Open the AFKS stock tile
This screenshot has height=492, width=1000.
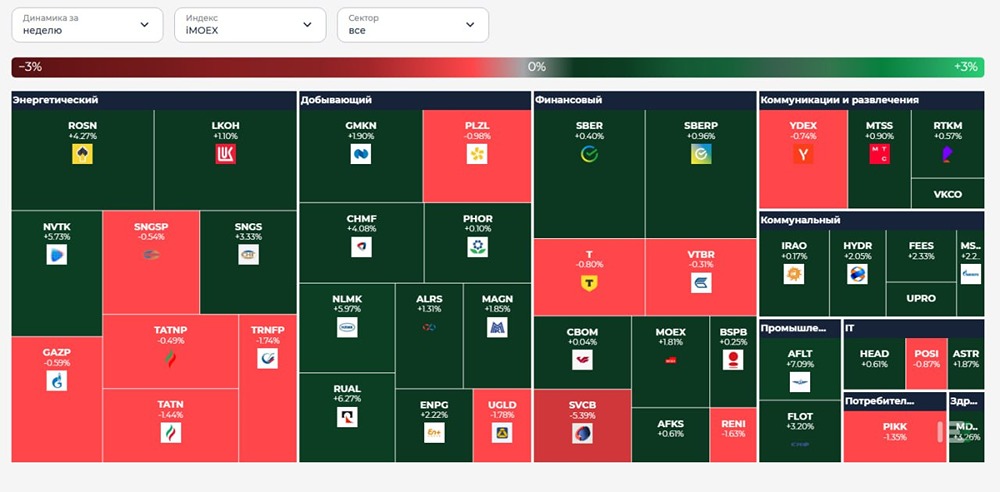(x=670, y=435)
